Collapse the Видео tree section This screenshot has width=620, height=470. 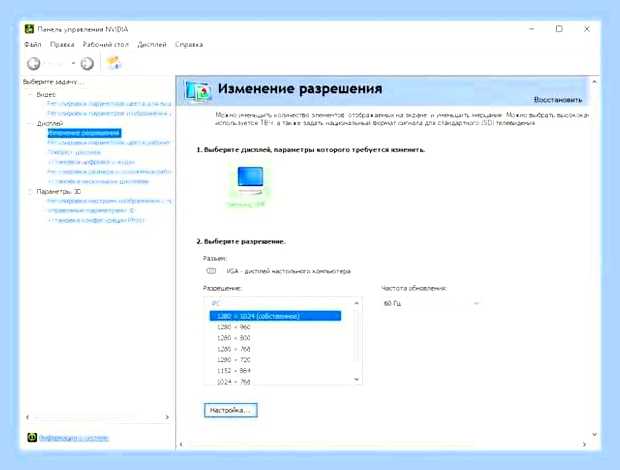[30, 95]
